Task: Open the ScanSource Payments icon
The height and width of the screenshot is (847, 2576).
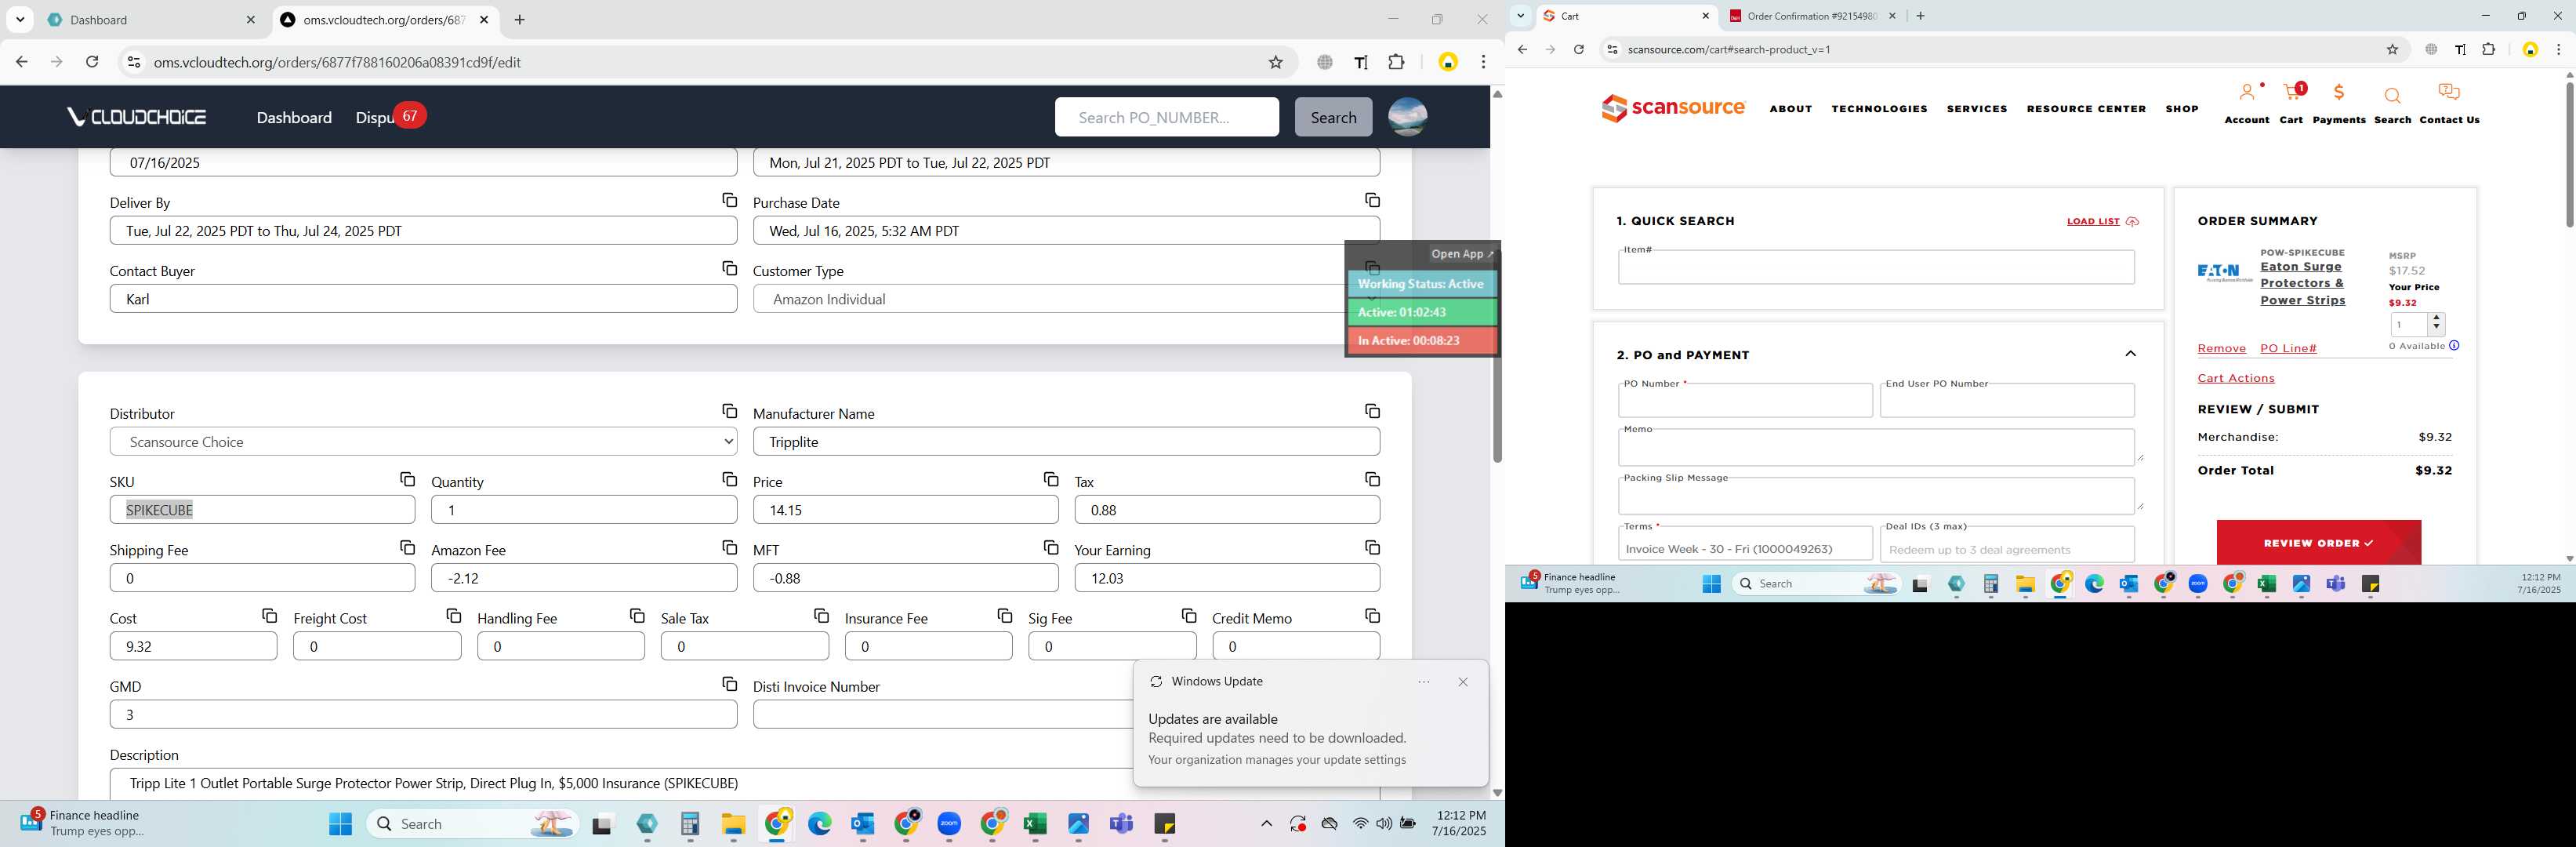Action: point(2338,104)
